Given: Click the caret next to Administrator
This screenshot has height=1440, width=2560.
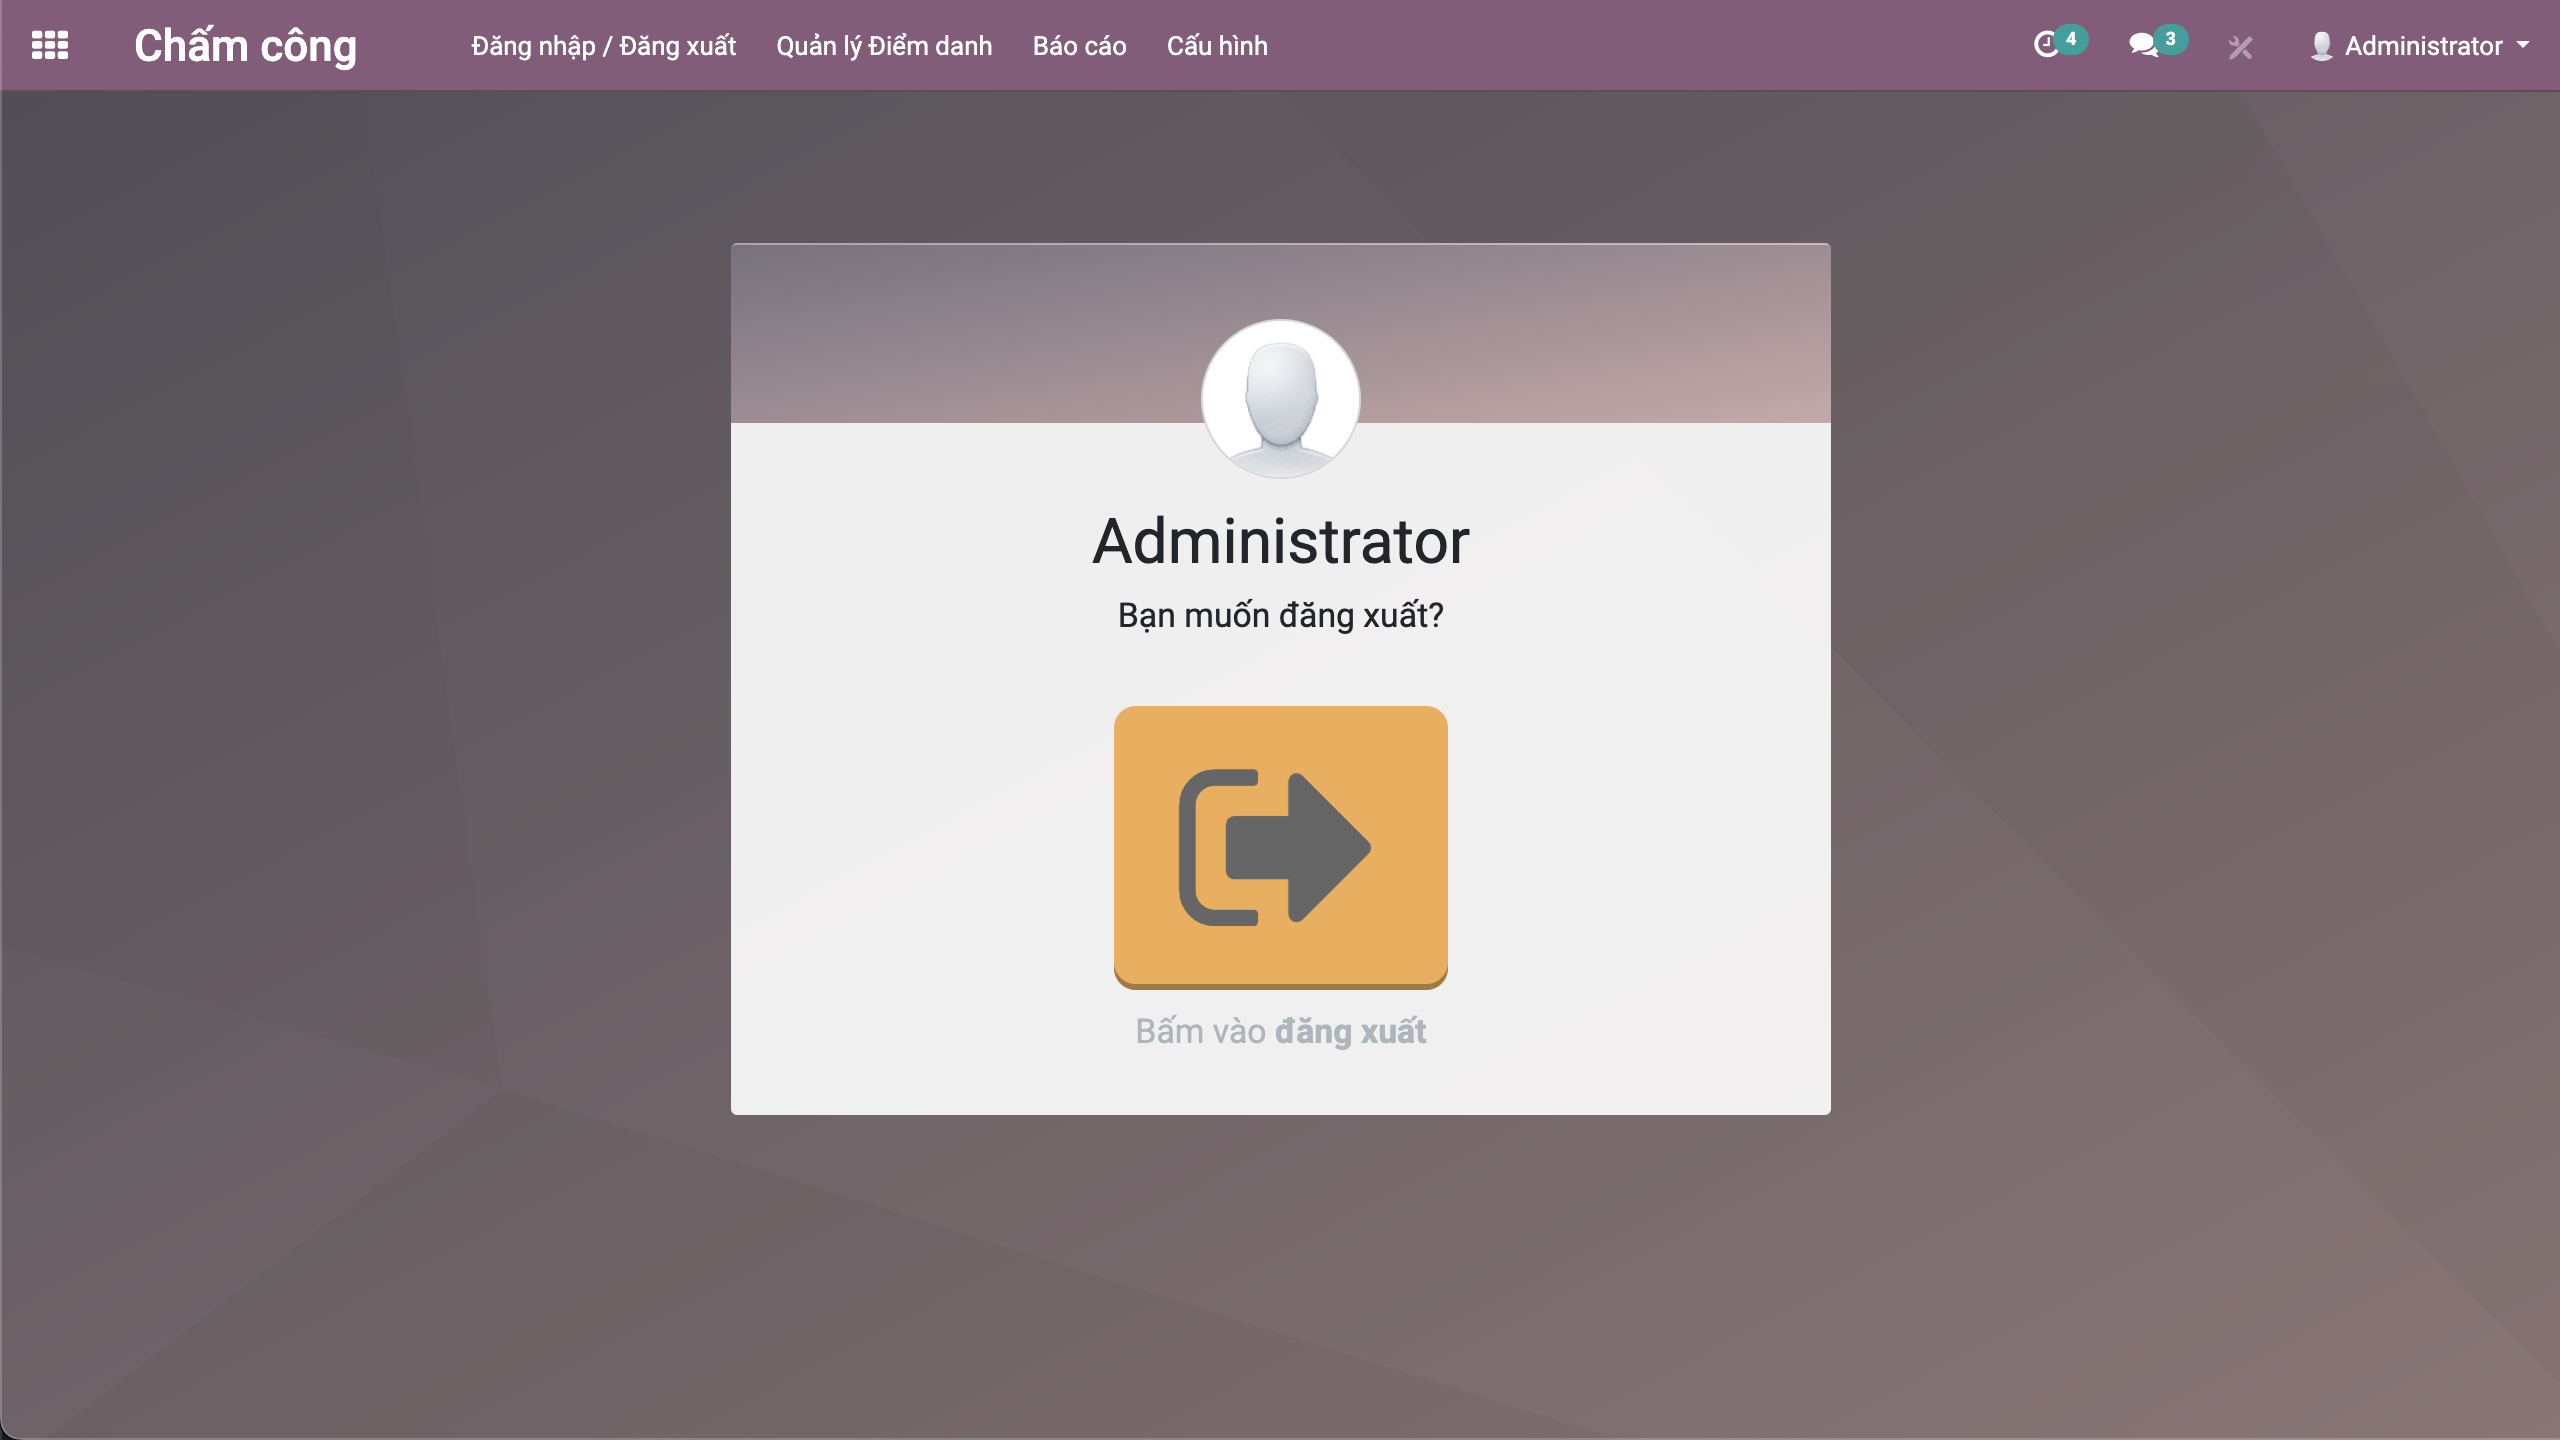Looking at the screenshot, I should [2523, 45].
